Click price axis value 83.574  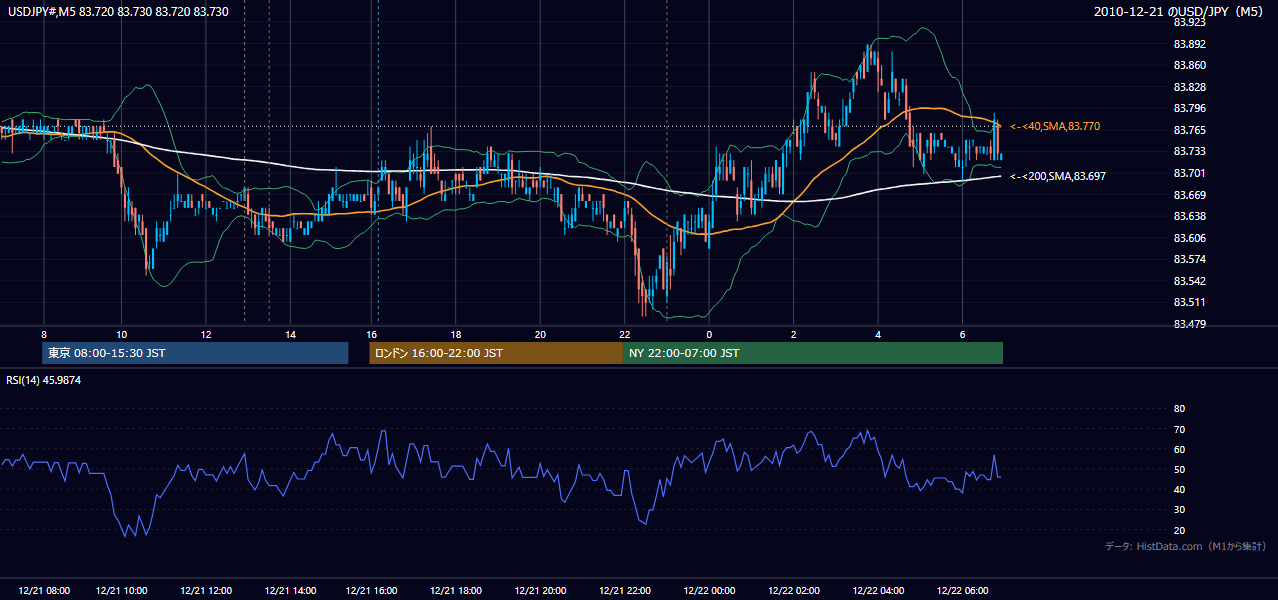pyautogui.click(x=1190, y=259)
